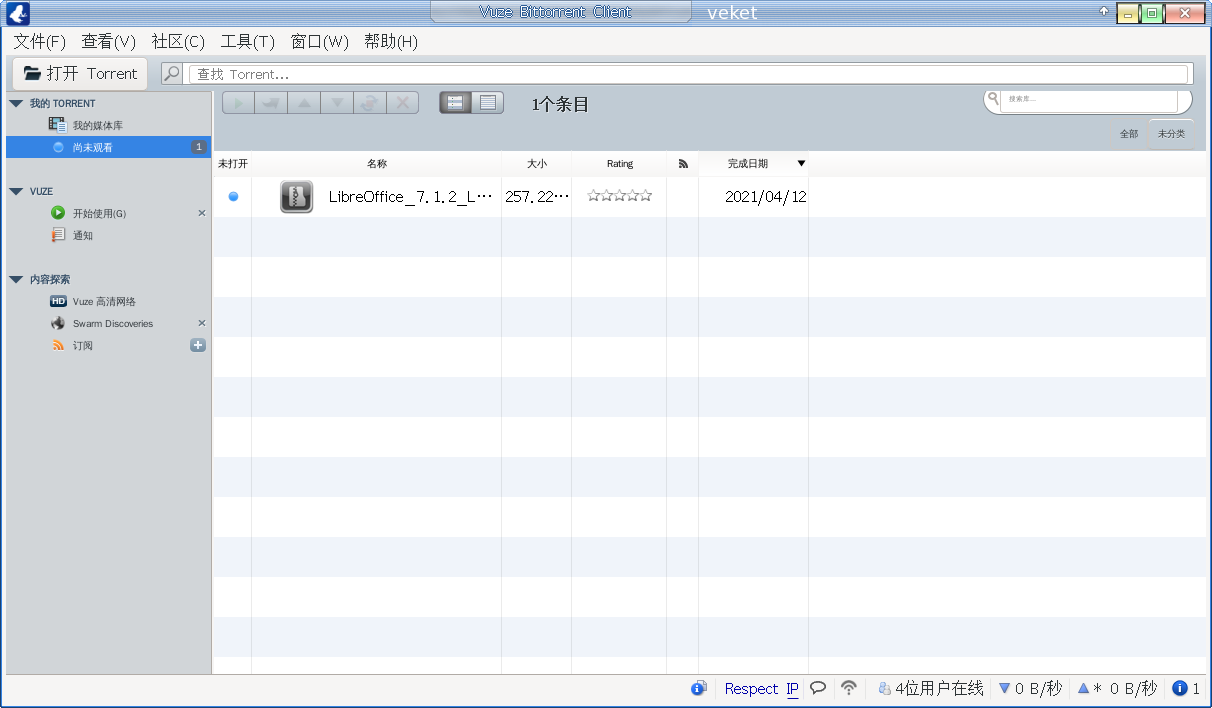1212x708 pixels.
Task: Select 我的媒体库 in the sidebar
Action: 108,125
